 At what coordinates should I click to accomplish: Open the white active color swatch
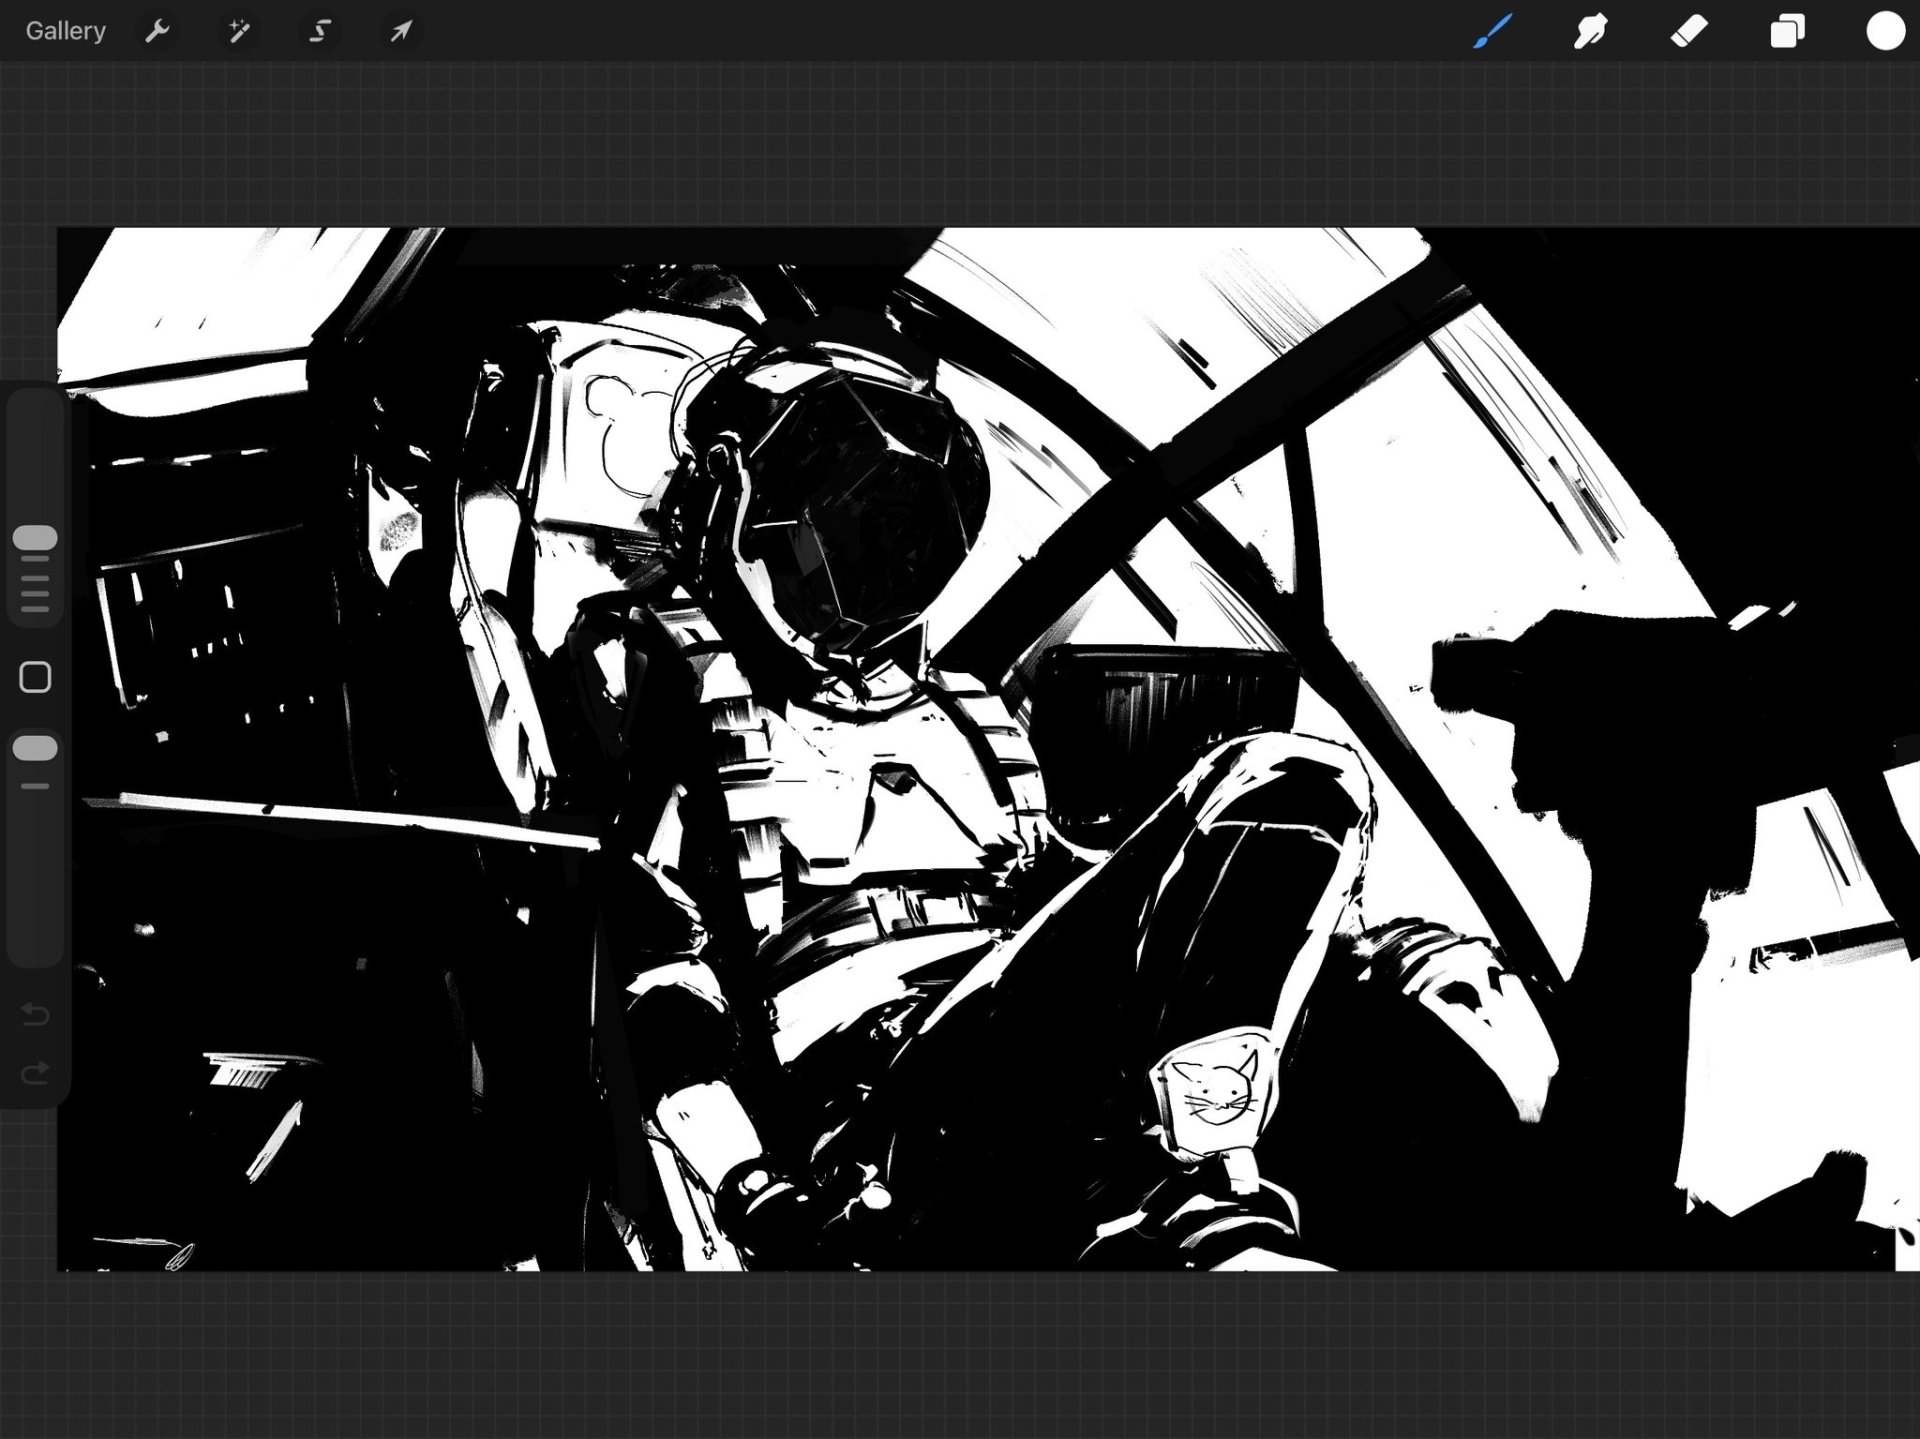(1885, 31)
